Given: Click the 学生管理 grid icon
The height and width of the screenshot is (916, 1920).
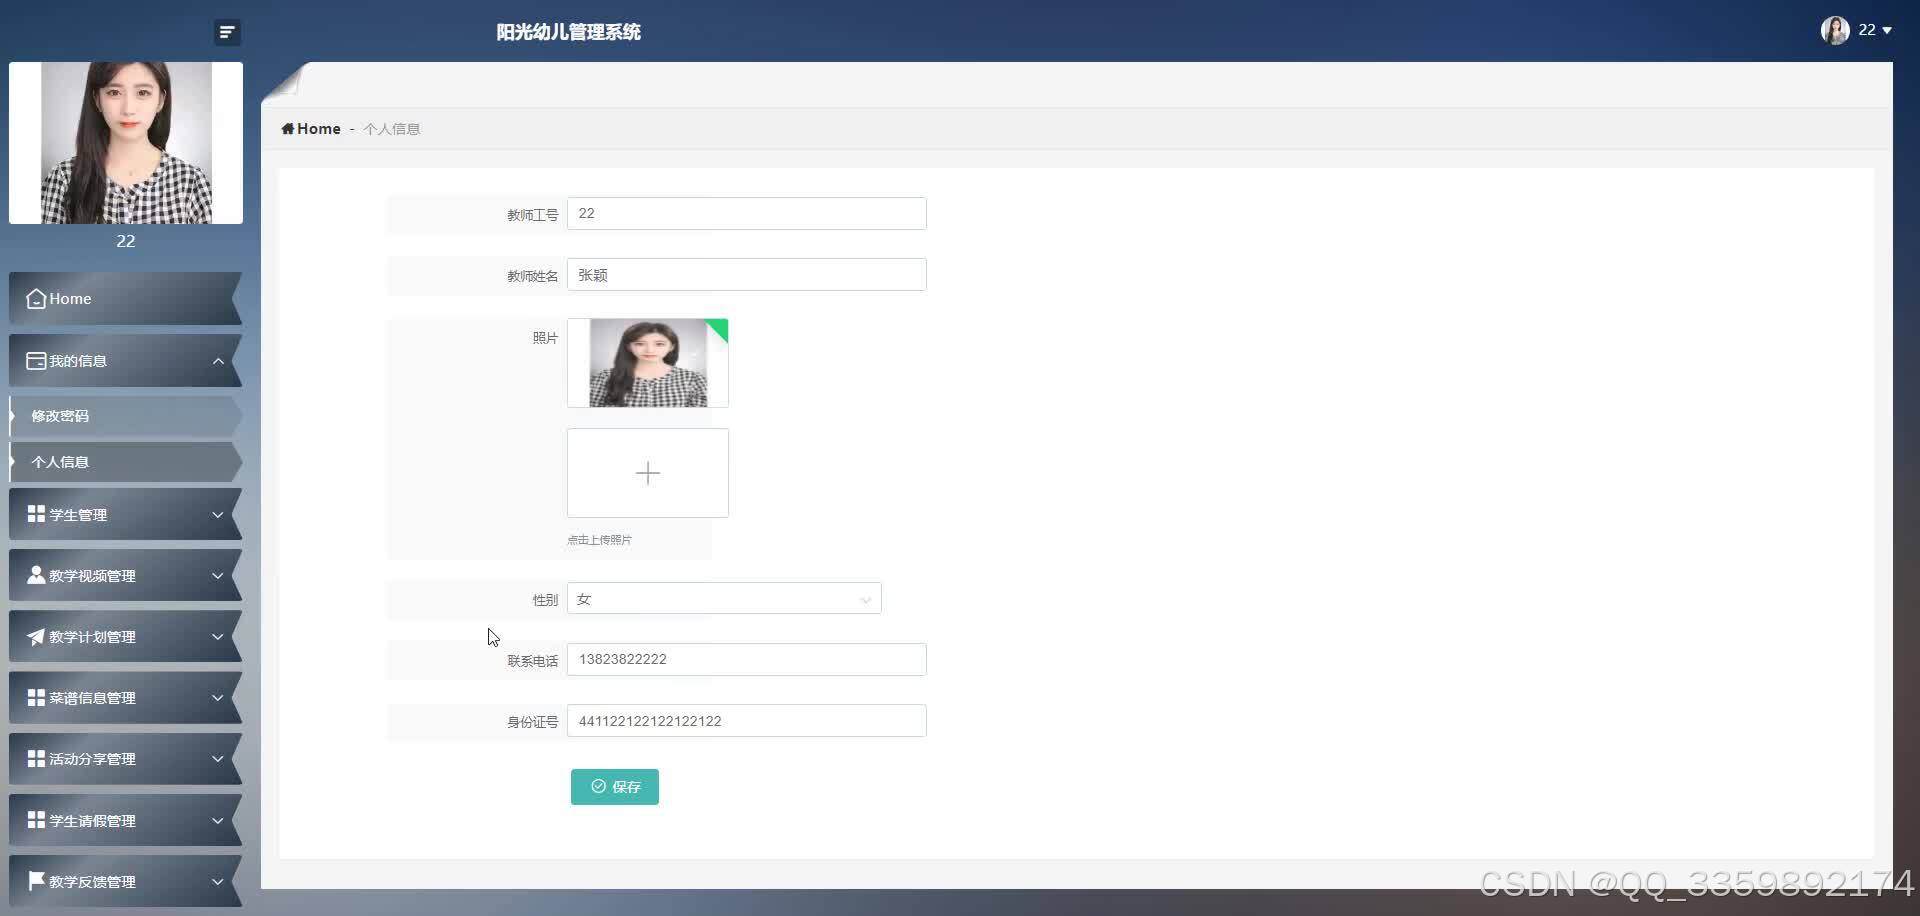Looking at the screenshot, I should click(x=35, y=514).
